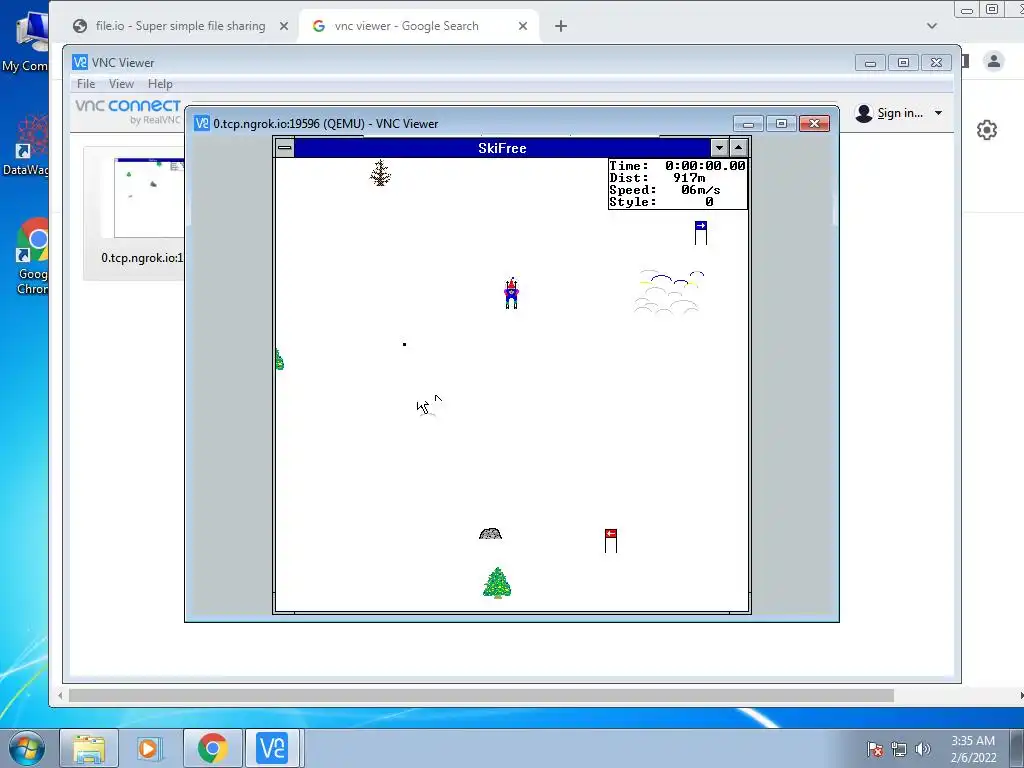Click the VNC icon in QEMU session title
The image size is (1024, 768).
click(x=202, y=123)
